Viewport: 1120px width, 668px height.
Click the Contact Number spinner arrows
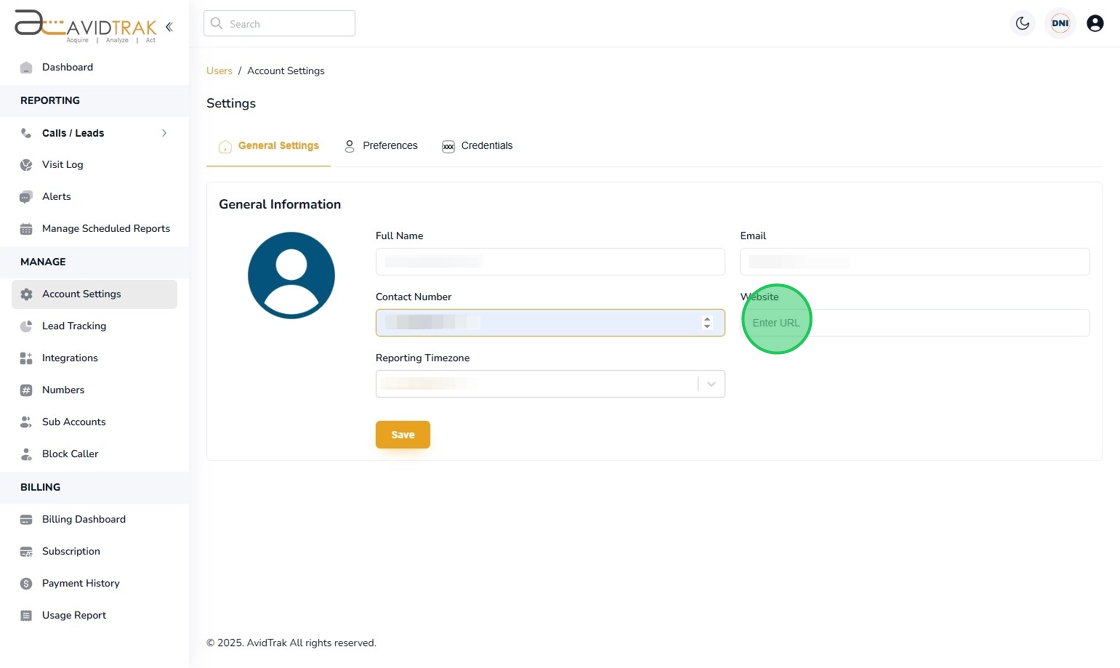pos(707,323)
